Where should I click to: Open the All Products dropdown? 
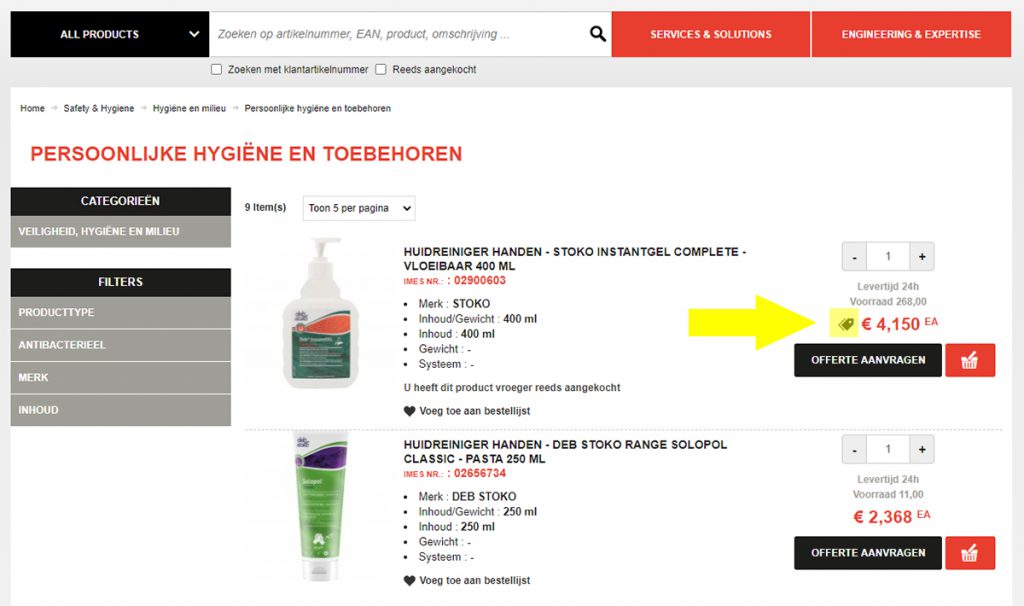[x=110, y=34]
